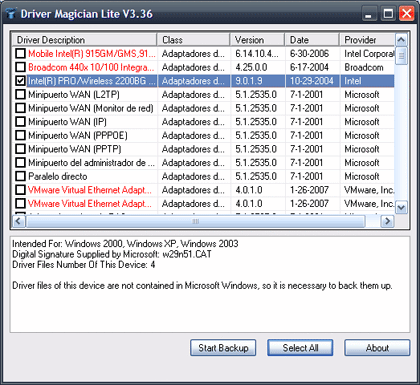Sort by the Version column header
The width and height of the screenshot is (420, 385).
point(257,40)
